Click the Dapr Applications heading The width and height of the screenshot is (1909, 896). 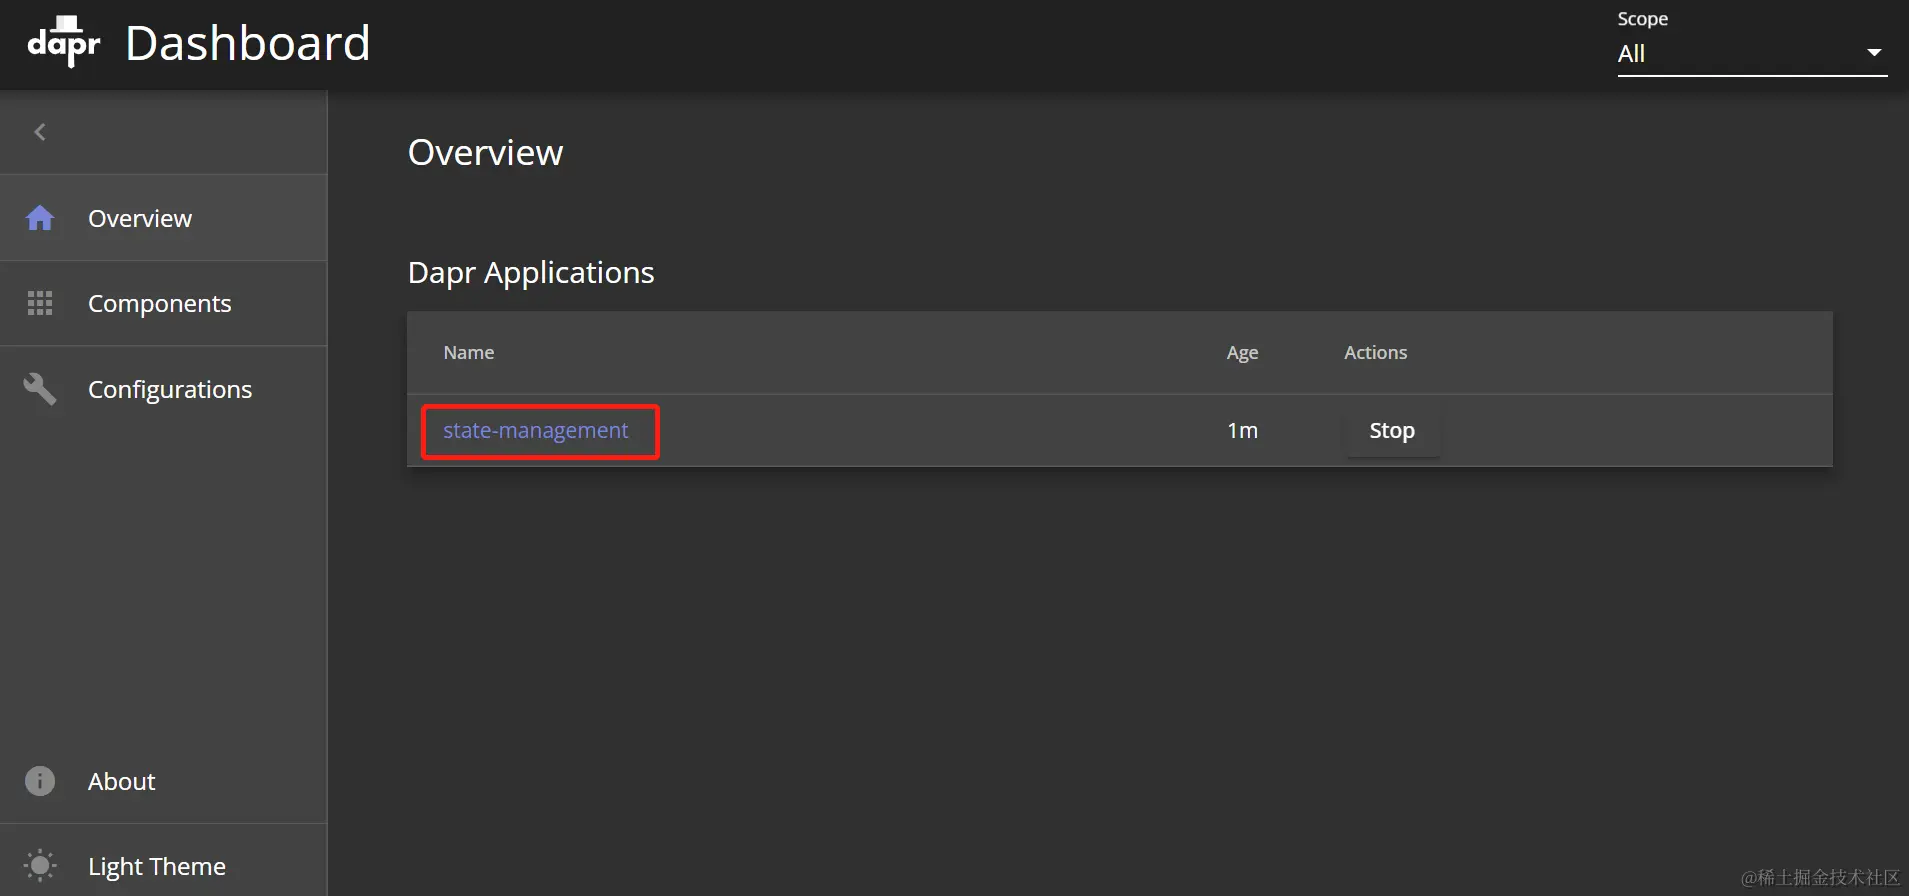pos(531,273)
